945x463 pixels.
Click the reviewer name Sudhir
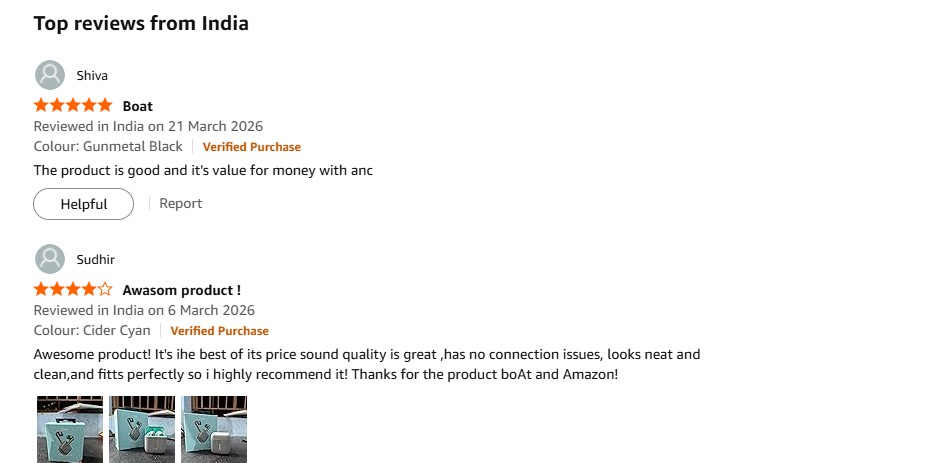96,259
